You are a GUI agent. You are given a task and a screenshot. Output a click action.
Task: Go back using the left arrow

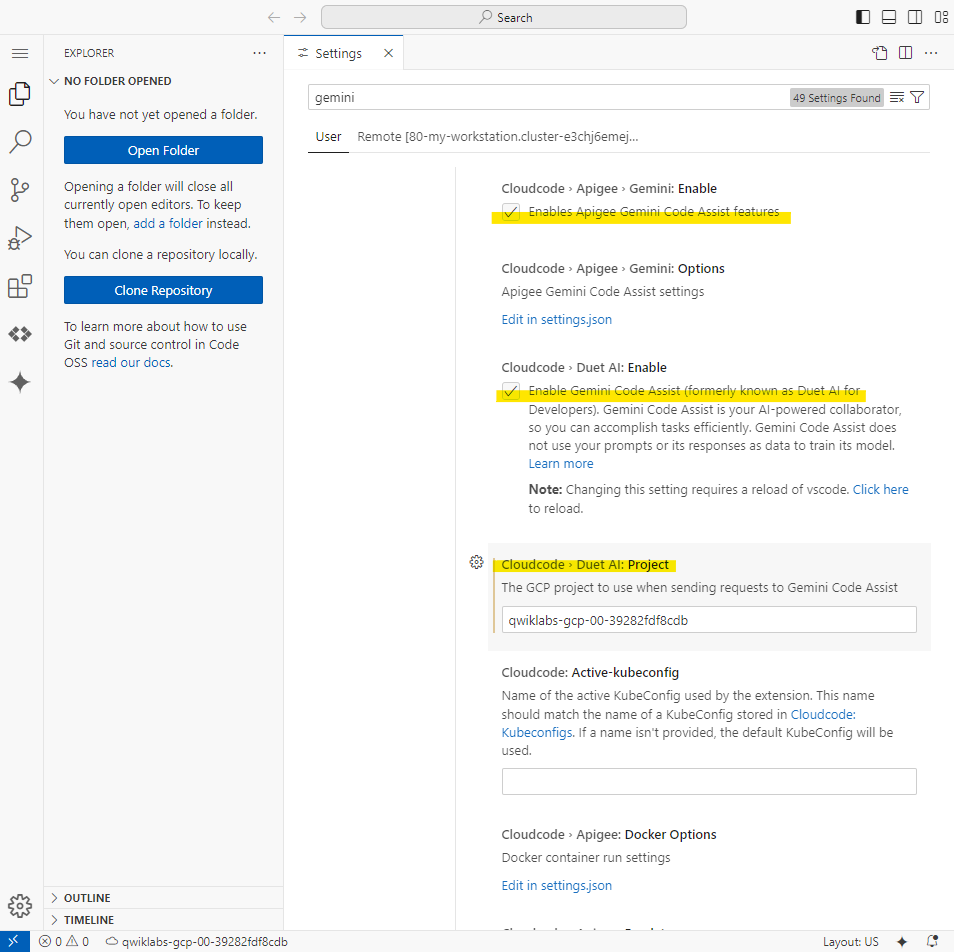click(x=274, y=18)
